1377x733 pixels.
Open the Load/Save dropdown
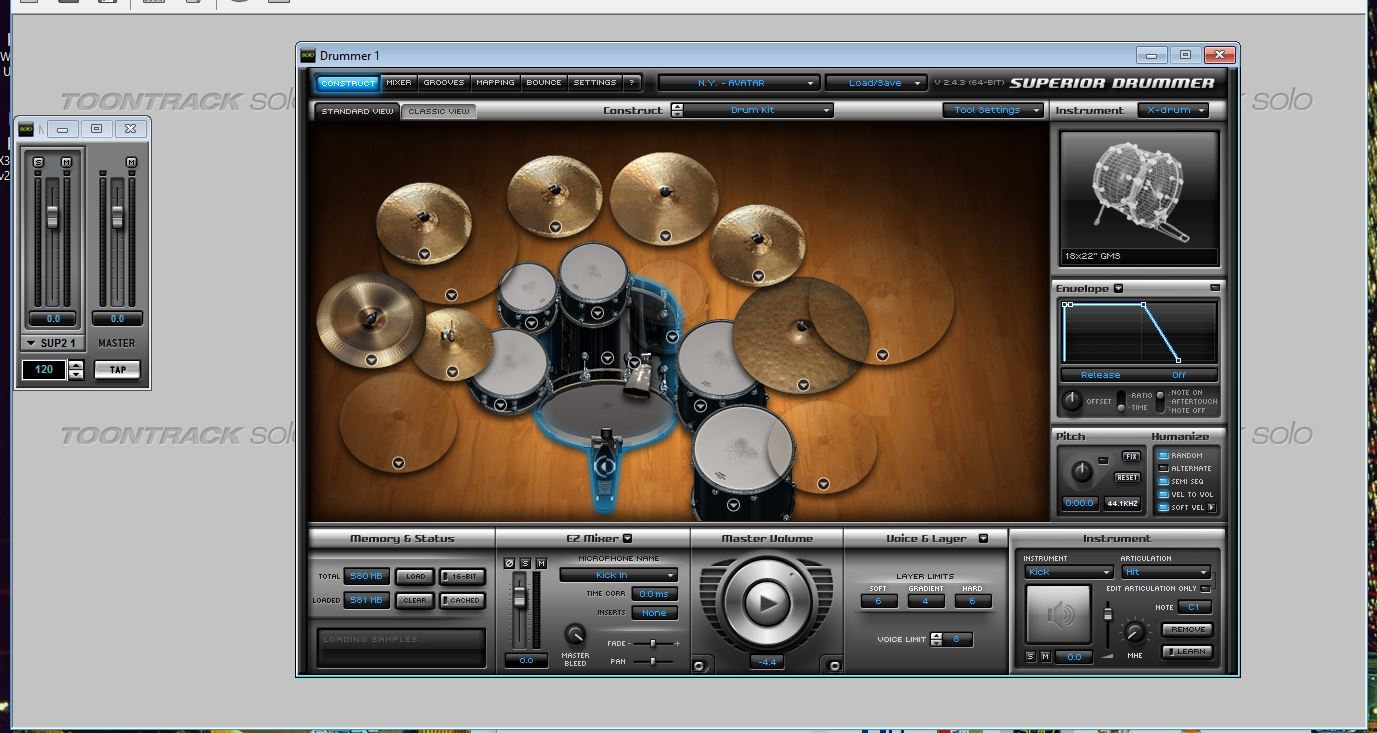point(875,83)
